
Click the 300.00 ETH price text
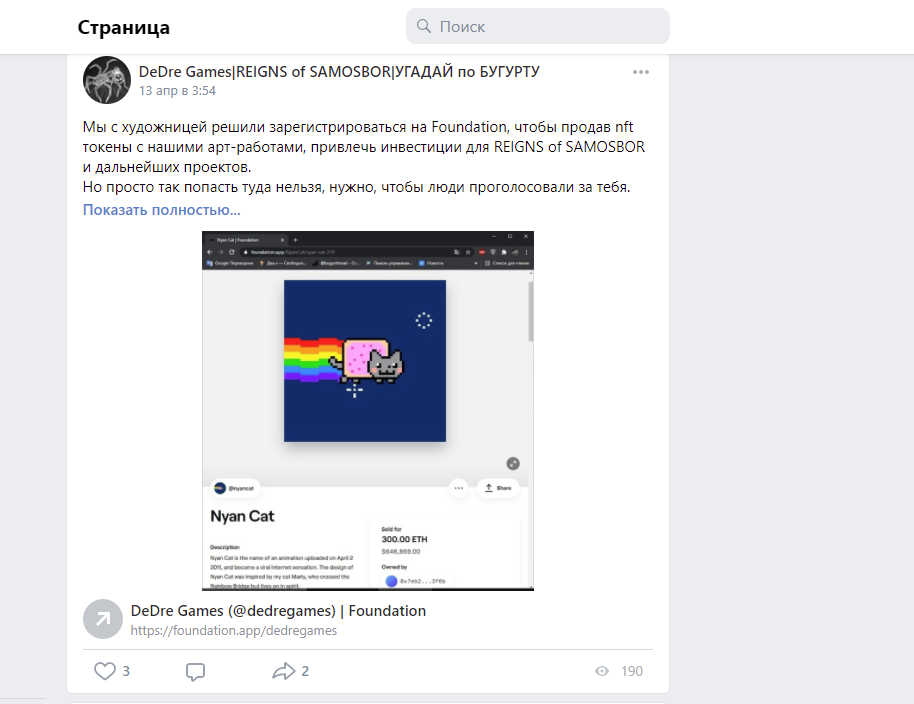(404, 539)
